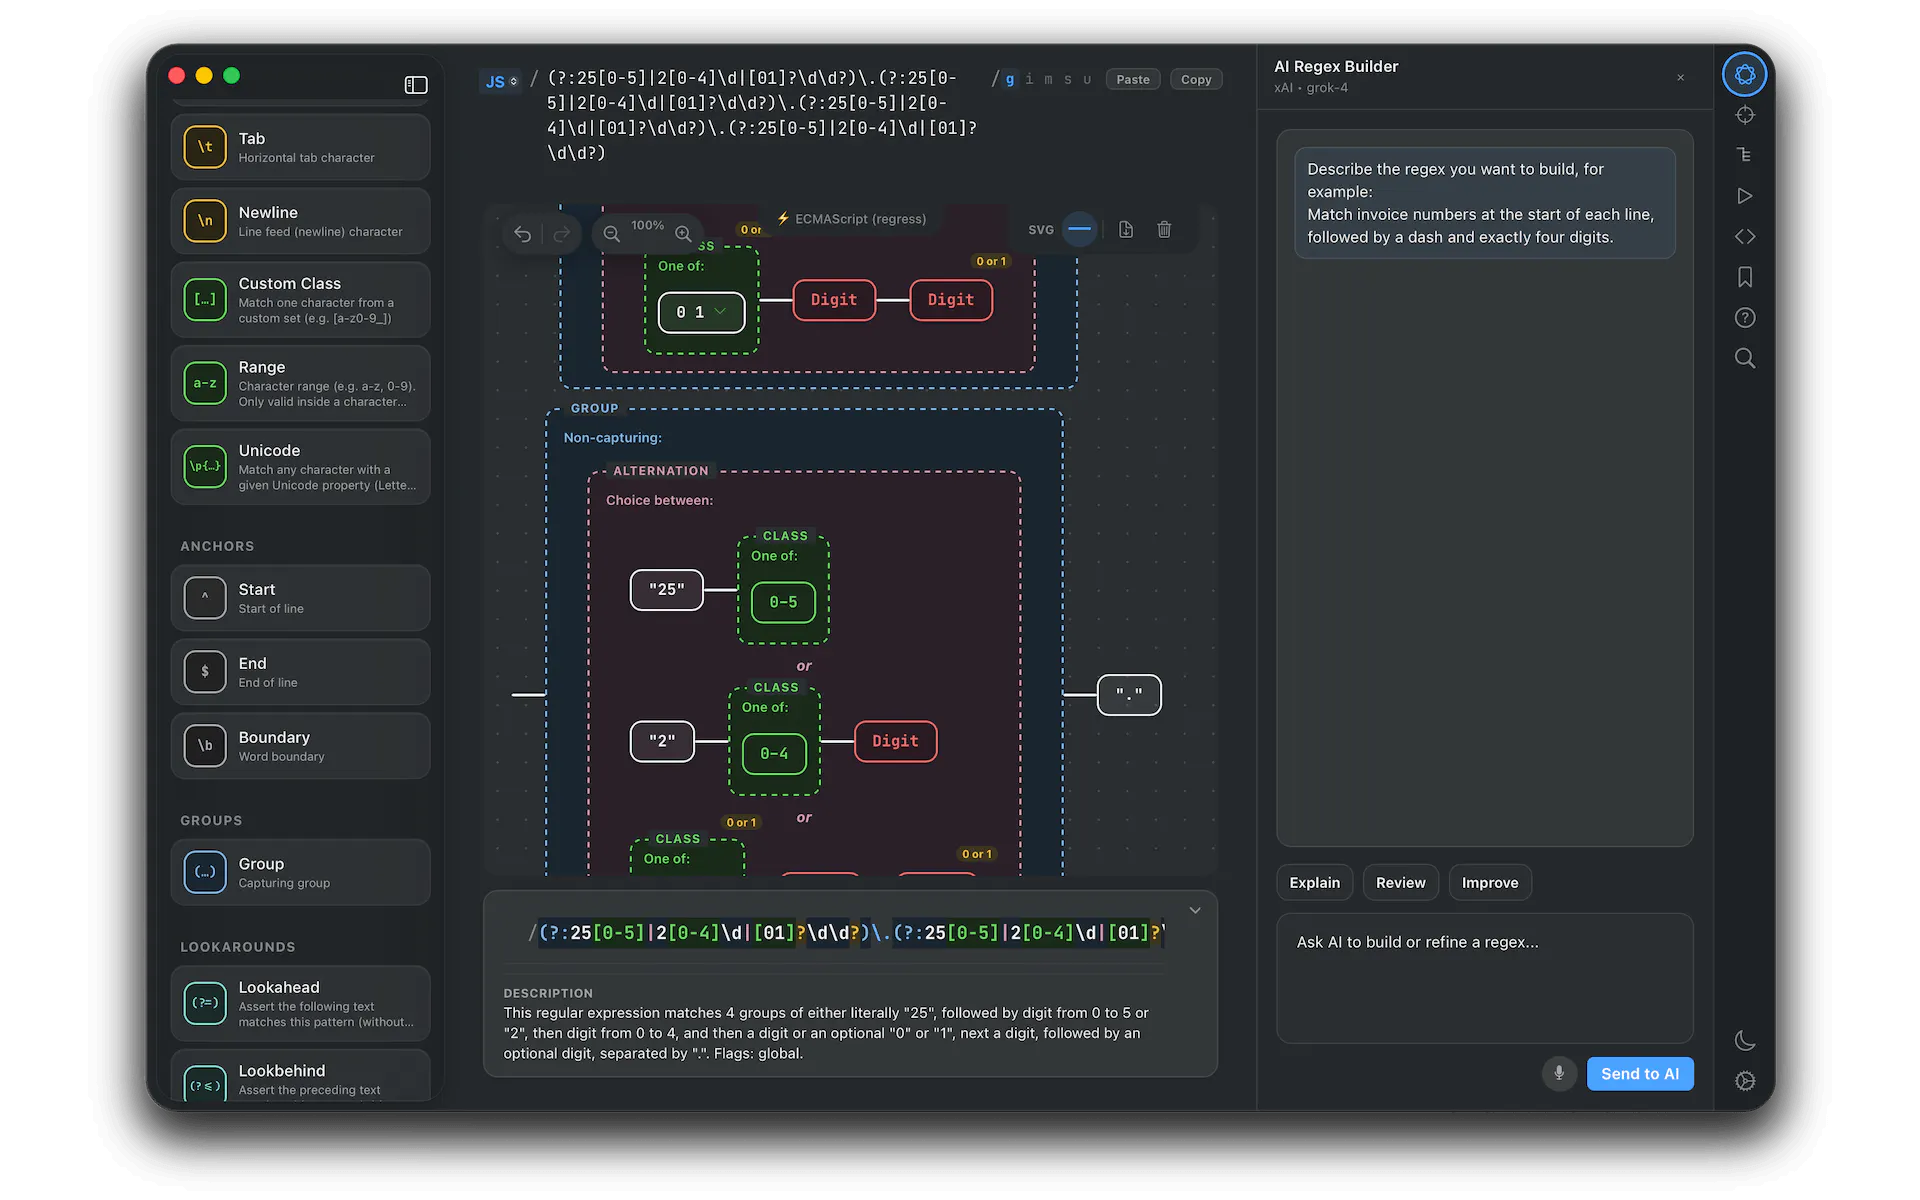1920x1200 pixels.
Task: Delete the diagram with the trash icon
Action: click(1164, 230)
